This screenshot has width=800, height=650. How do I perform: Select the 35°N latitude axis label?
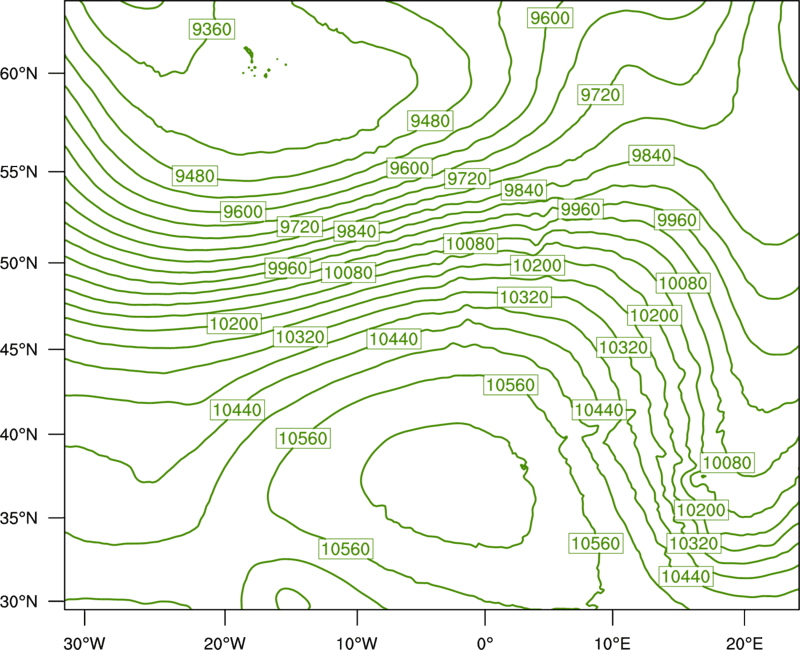[x=19, y=518]
